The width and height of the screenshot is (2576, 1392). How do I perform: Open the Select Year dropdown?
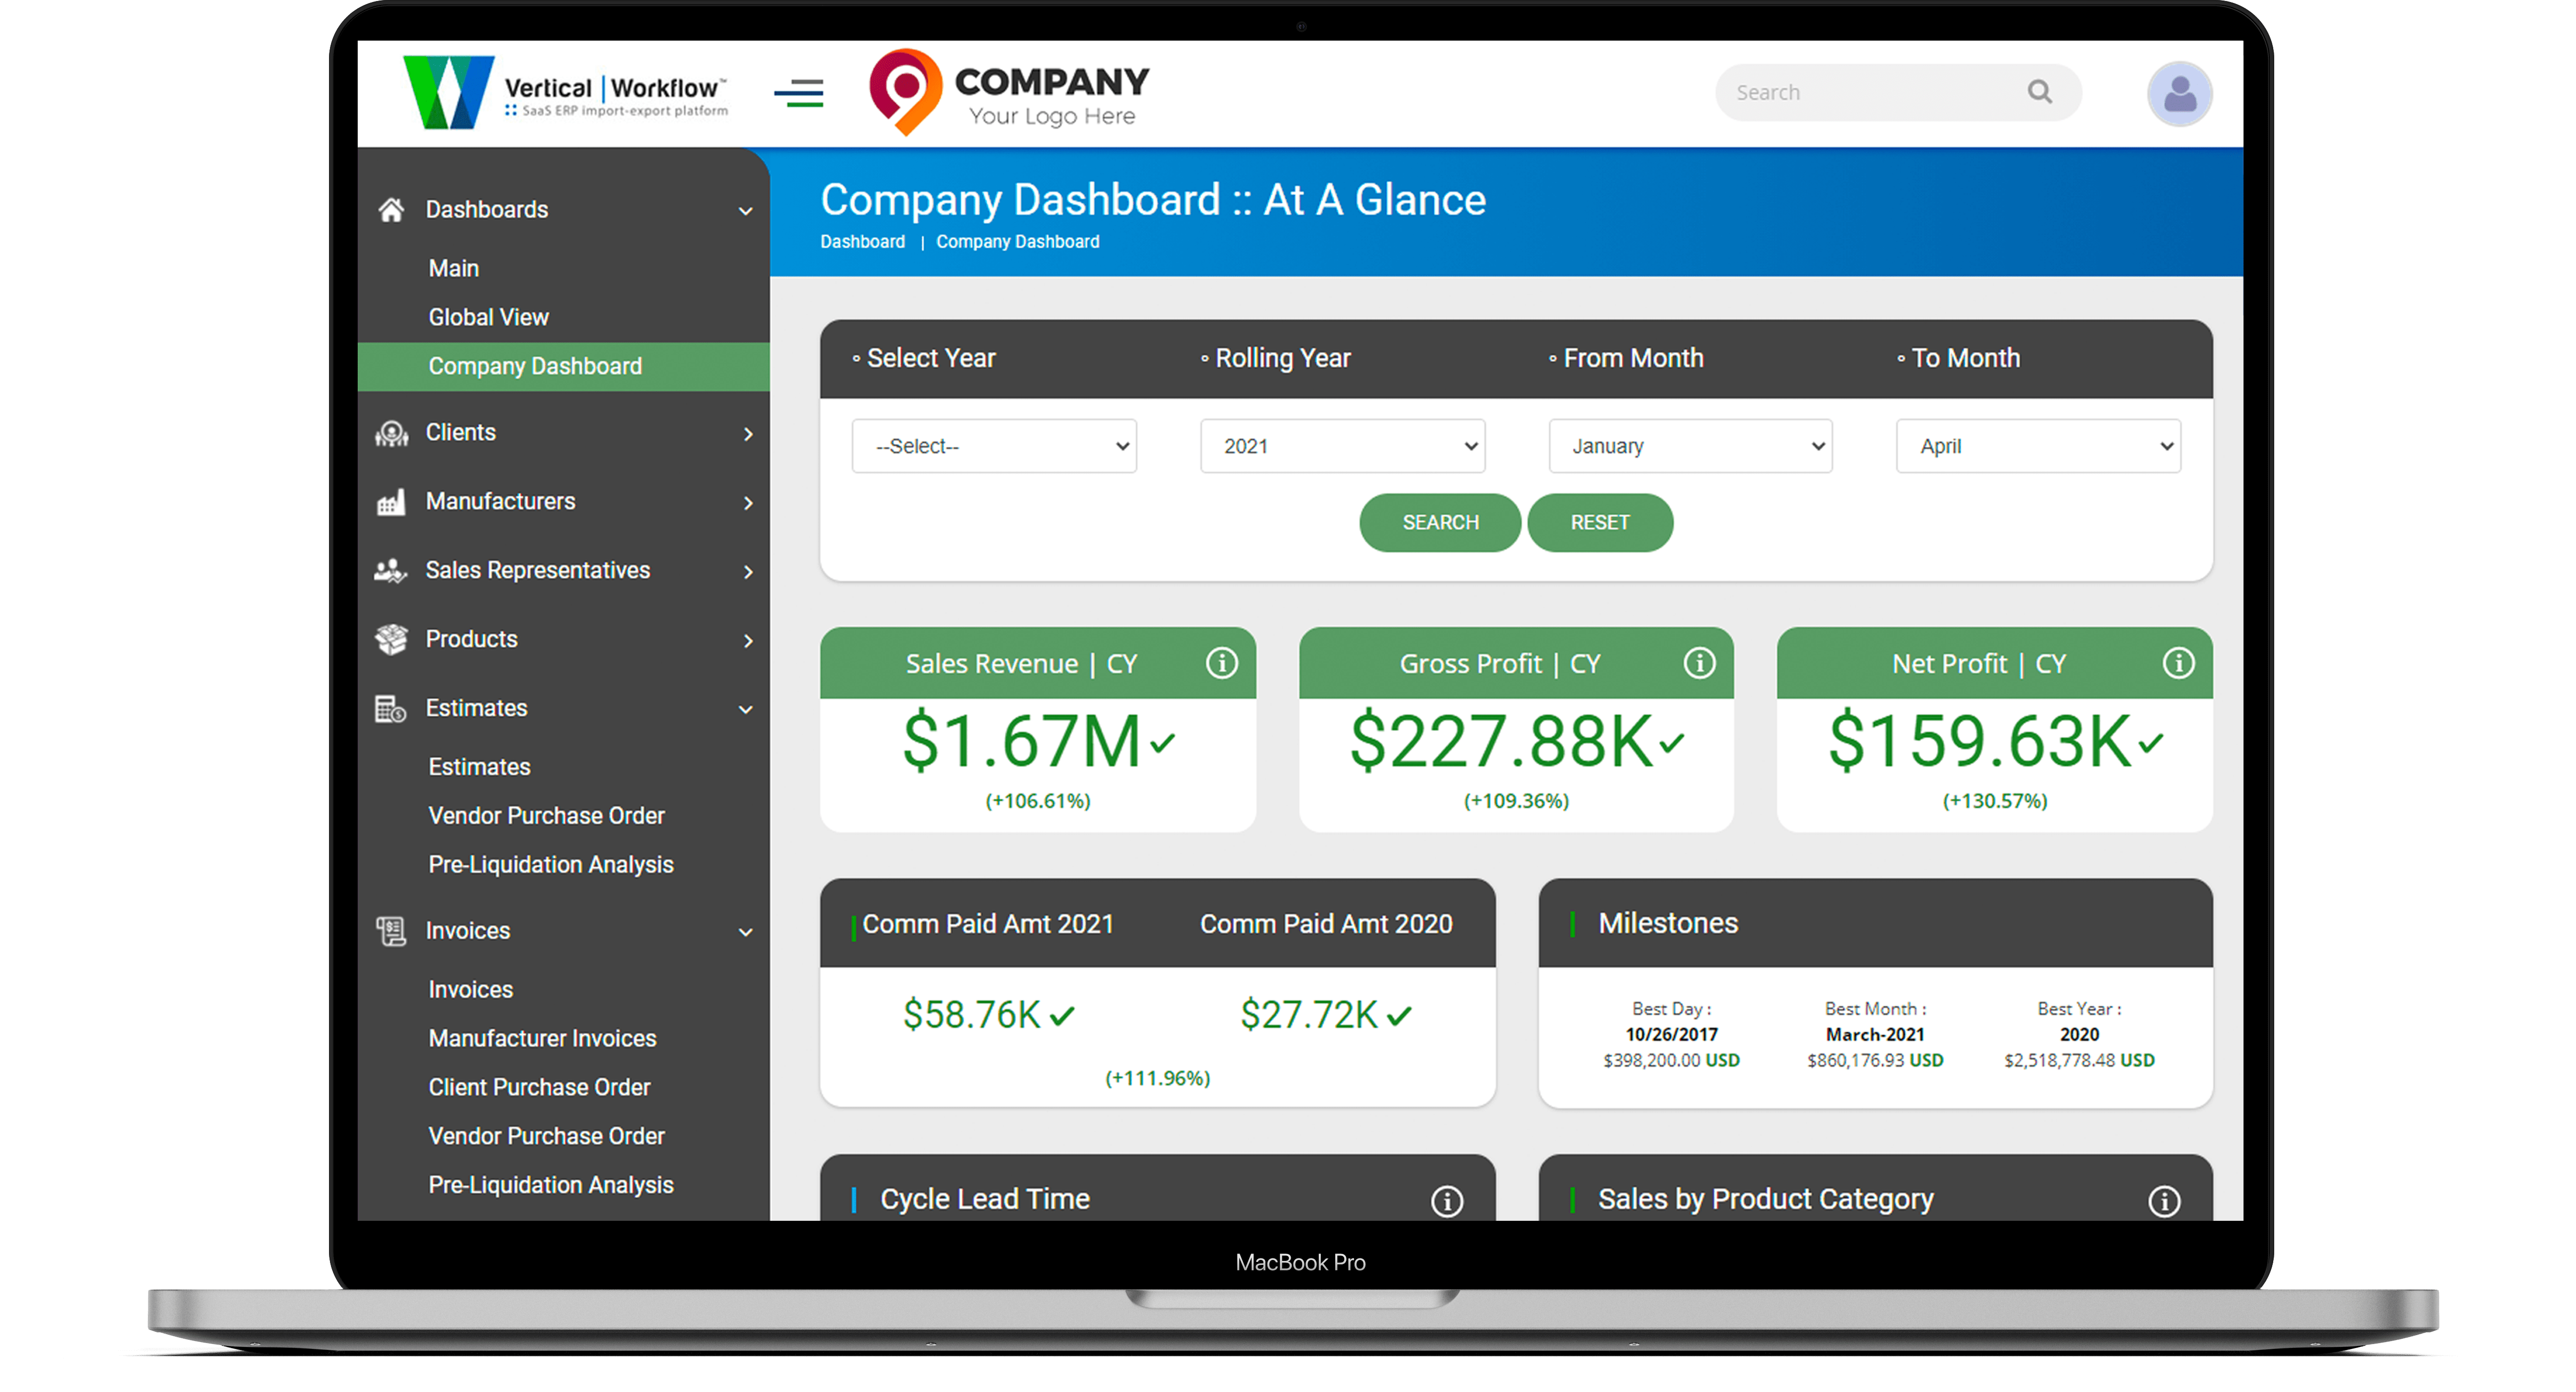pyautogui.click(x=994, y=446)
